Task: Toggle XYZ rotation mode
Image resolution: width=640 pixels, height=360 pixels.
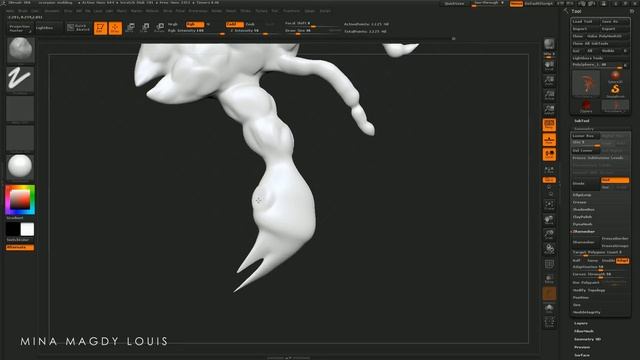Action: [x=549, y=180]
